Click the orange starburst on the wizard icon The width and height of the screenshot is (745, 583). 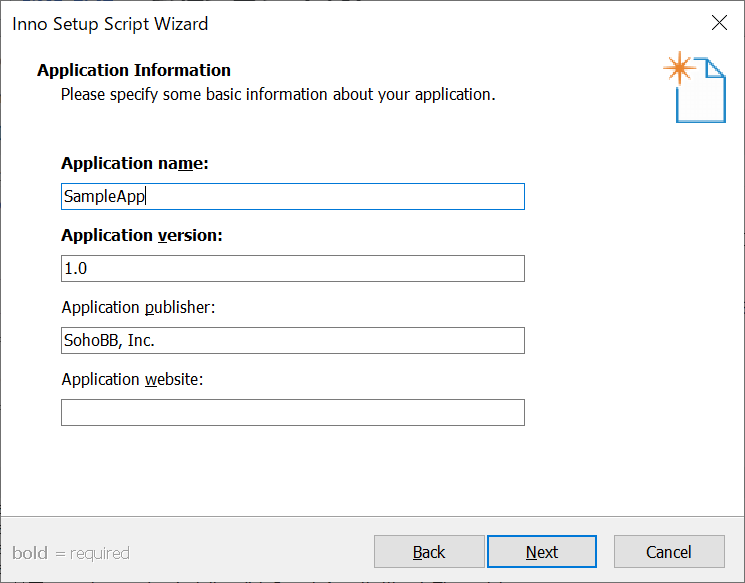[679, 68]
